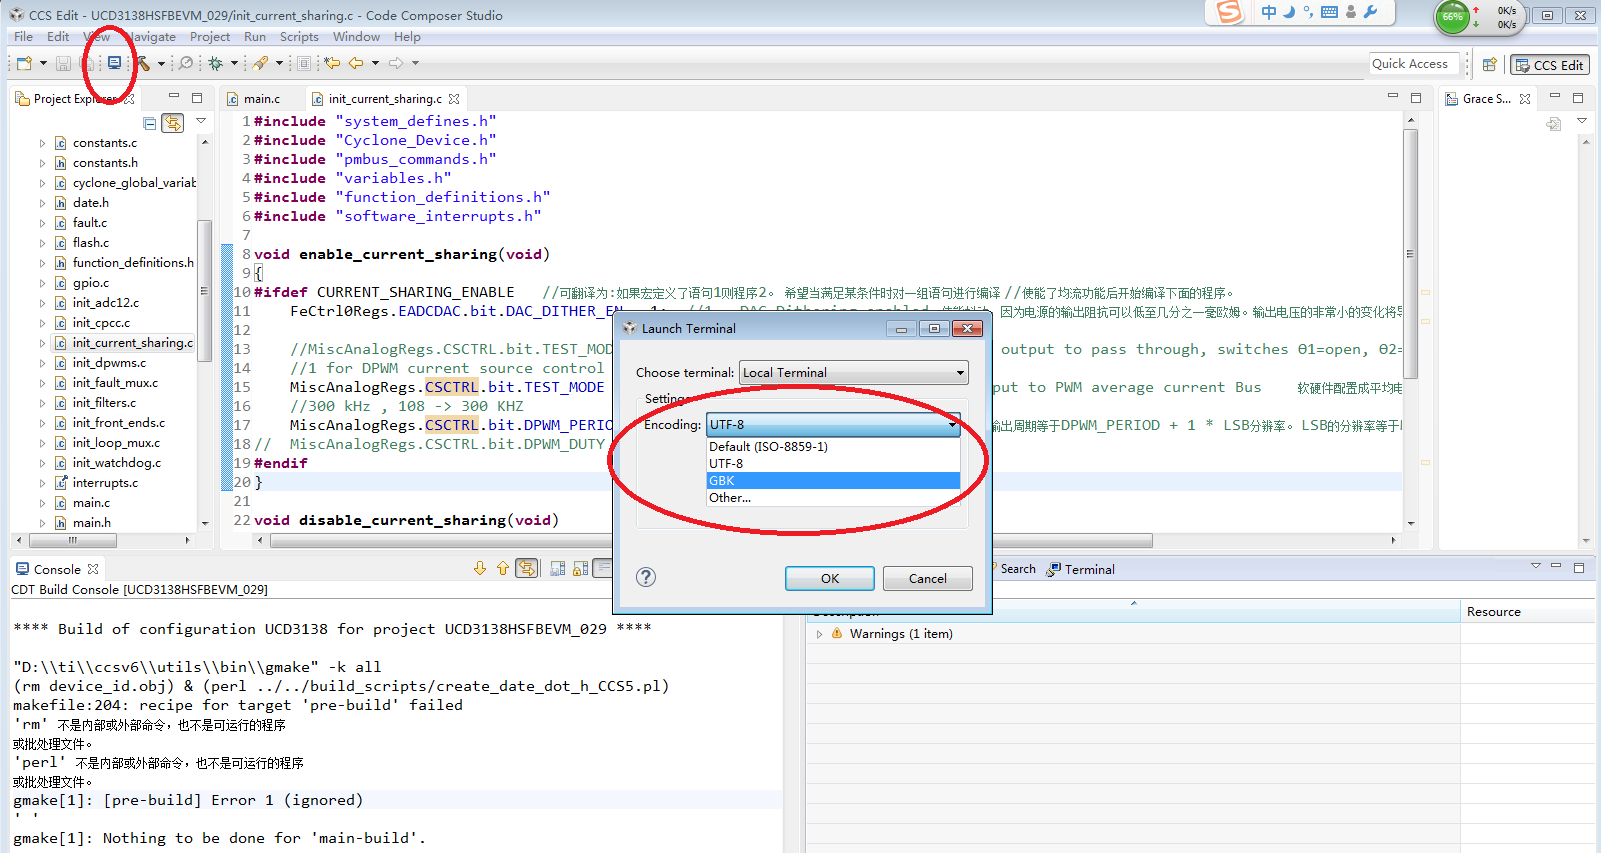Open the Back history dropdown arrow
The height and width of the screenshot is (853, 1601).
(x=375, y=63)
